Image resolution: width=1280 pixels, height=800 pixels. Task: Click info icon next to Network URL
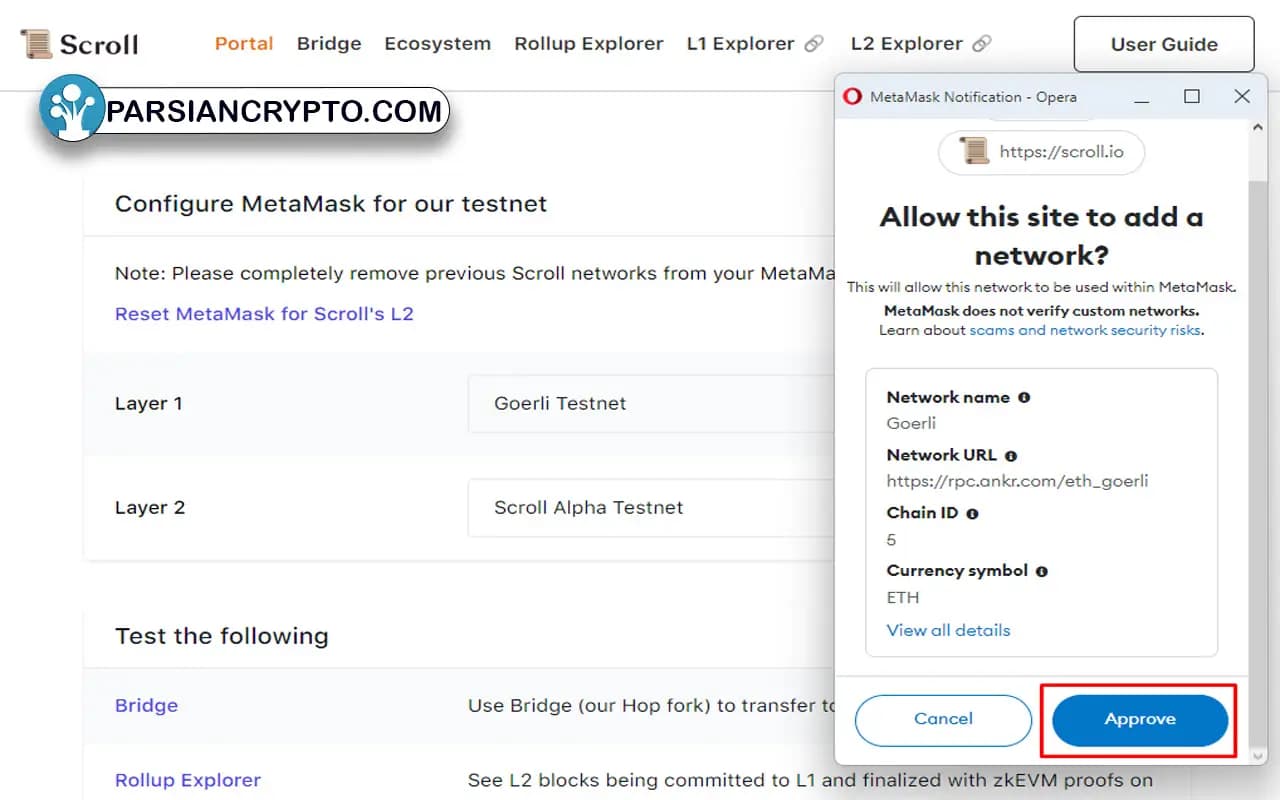point(1011,455)
